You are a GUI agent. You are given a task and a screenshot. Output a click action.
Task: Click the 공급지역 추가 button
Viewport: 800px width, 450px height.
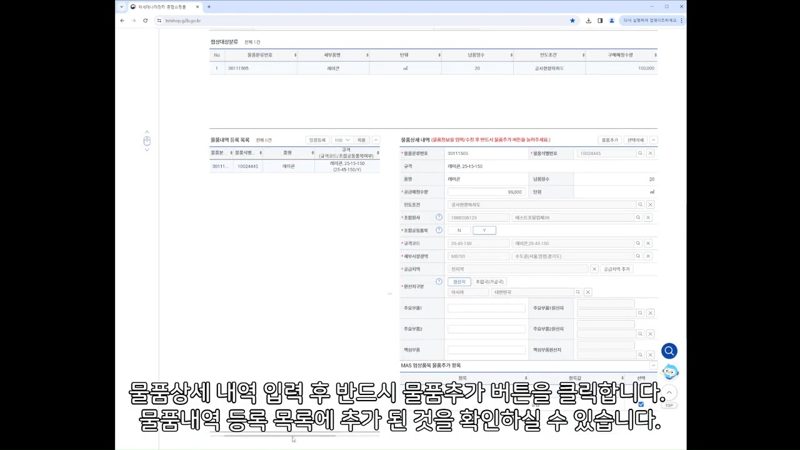pos(617,269)
